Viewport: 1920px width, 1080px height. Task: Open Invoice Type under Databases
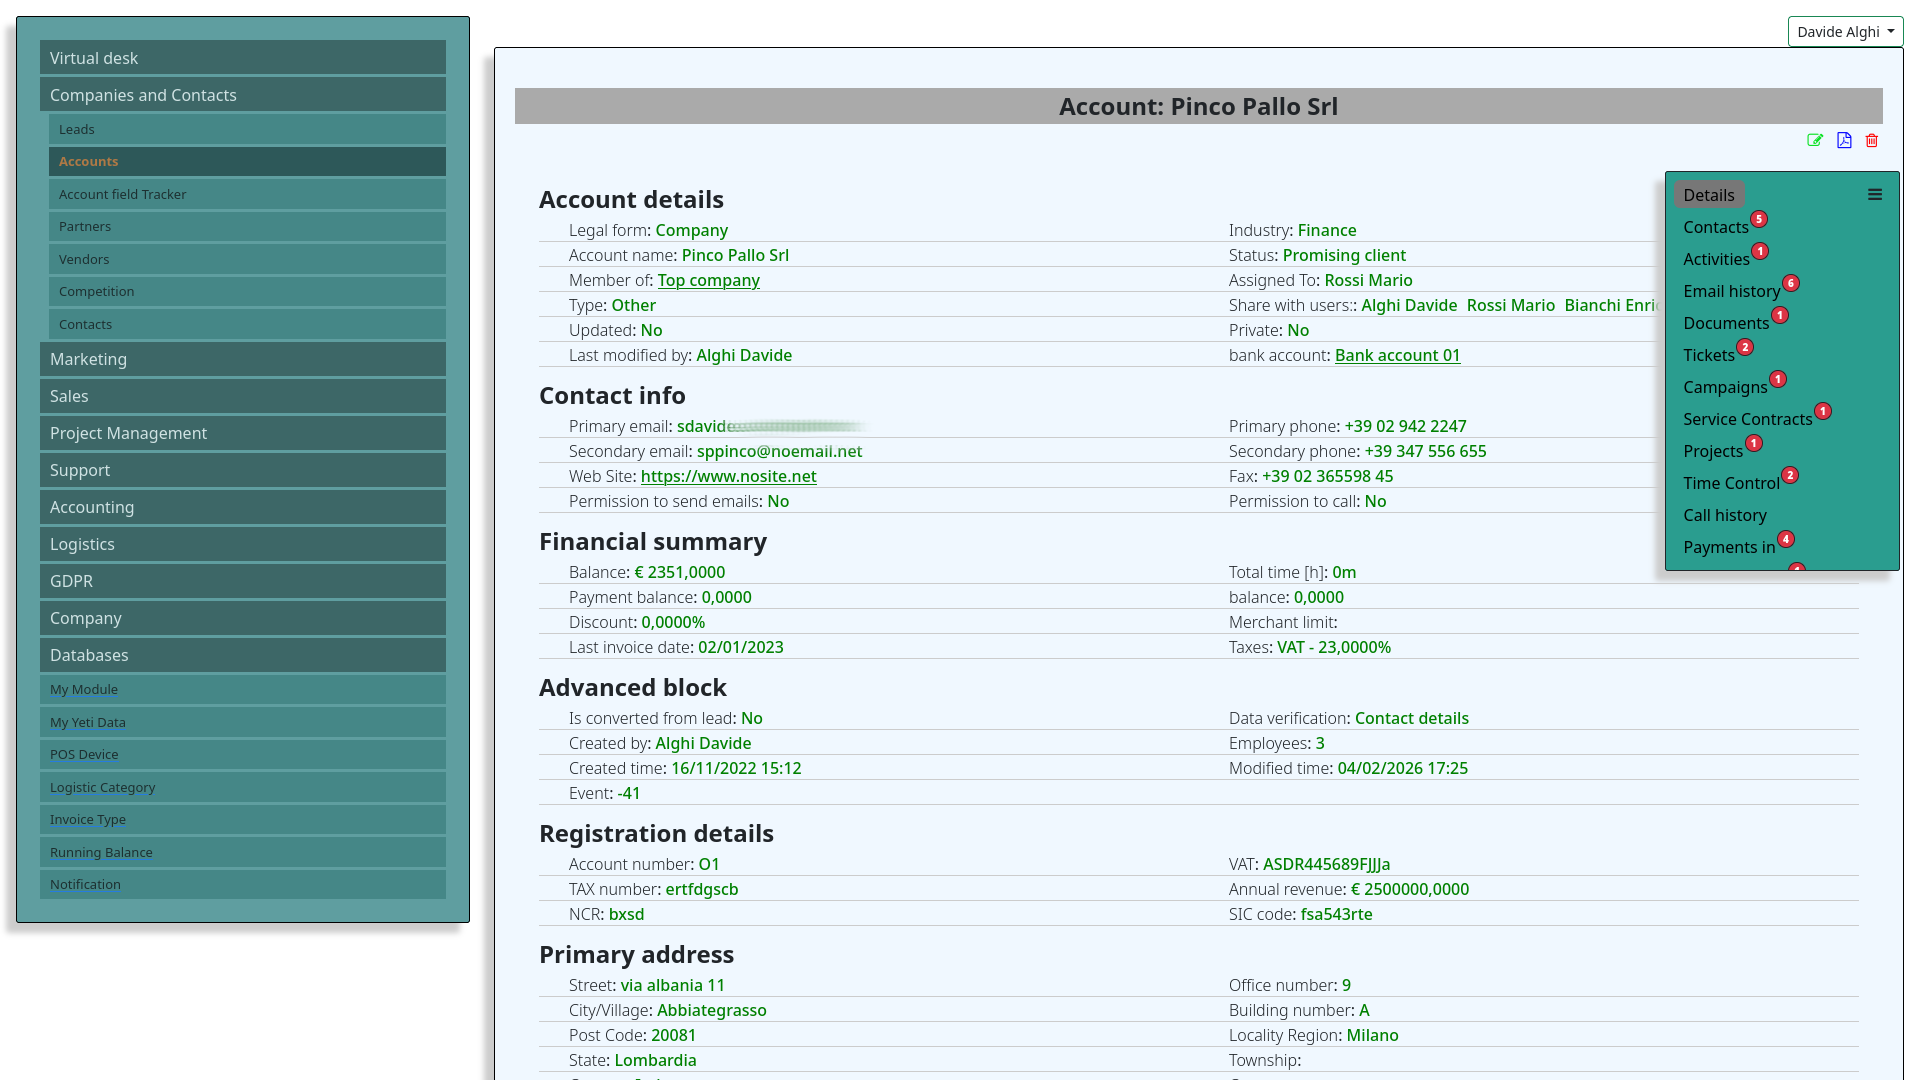[x=88, y=819]
